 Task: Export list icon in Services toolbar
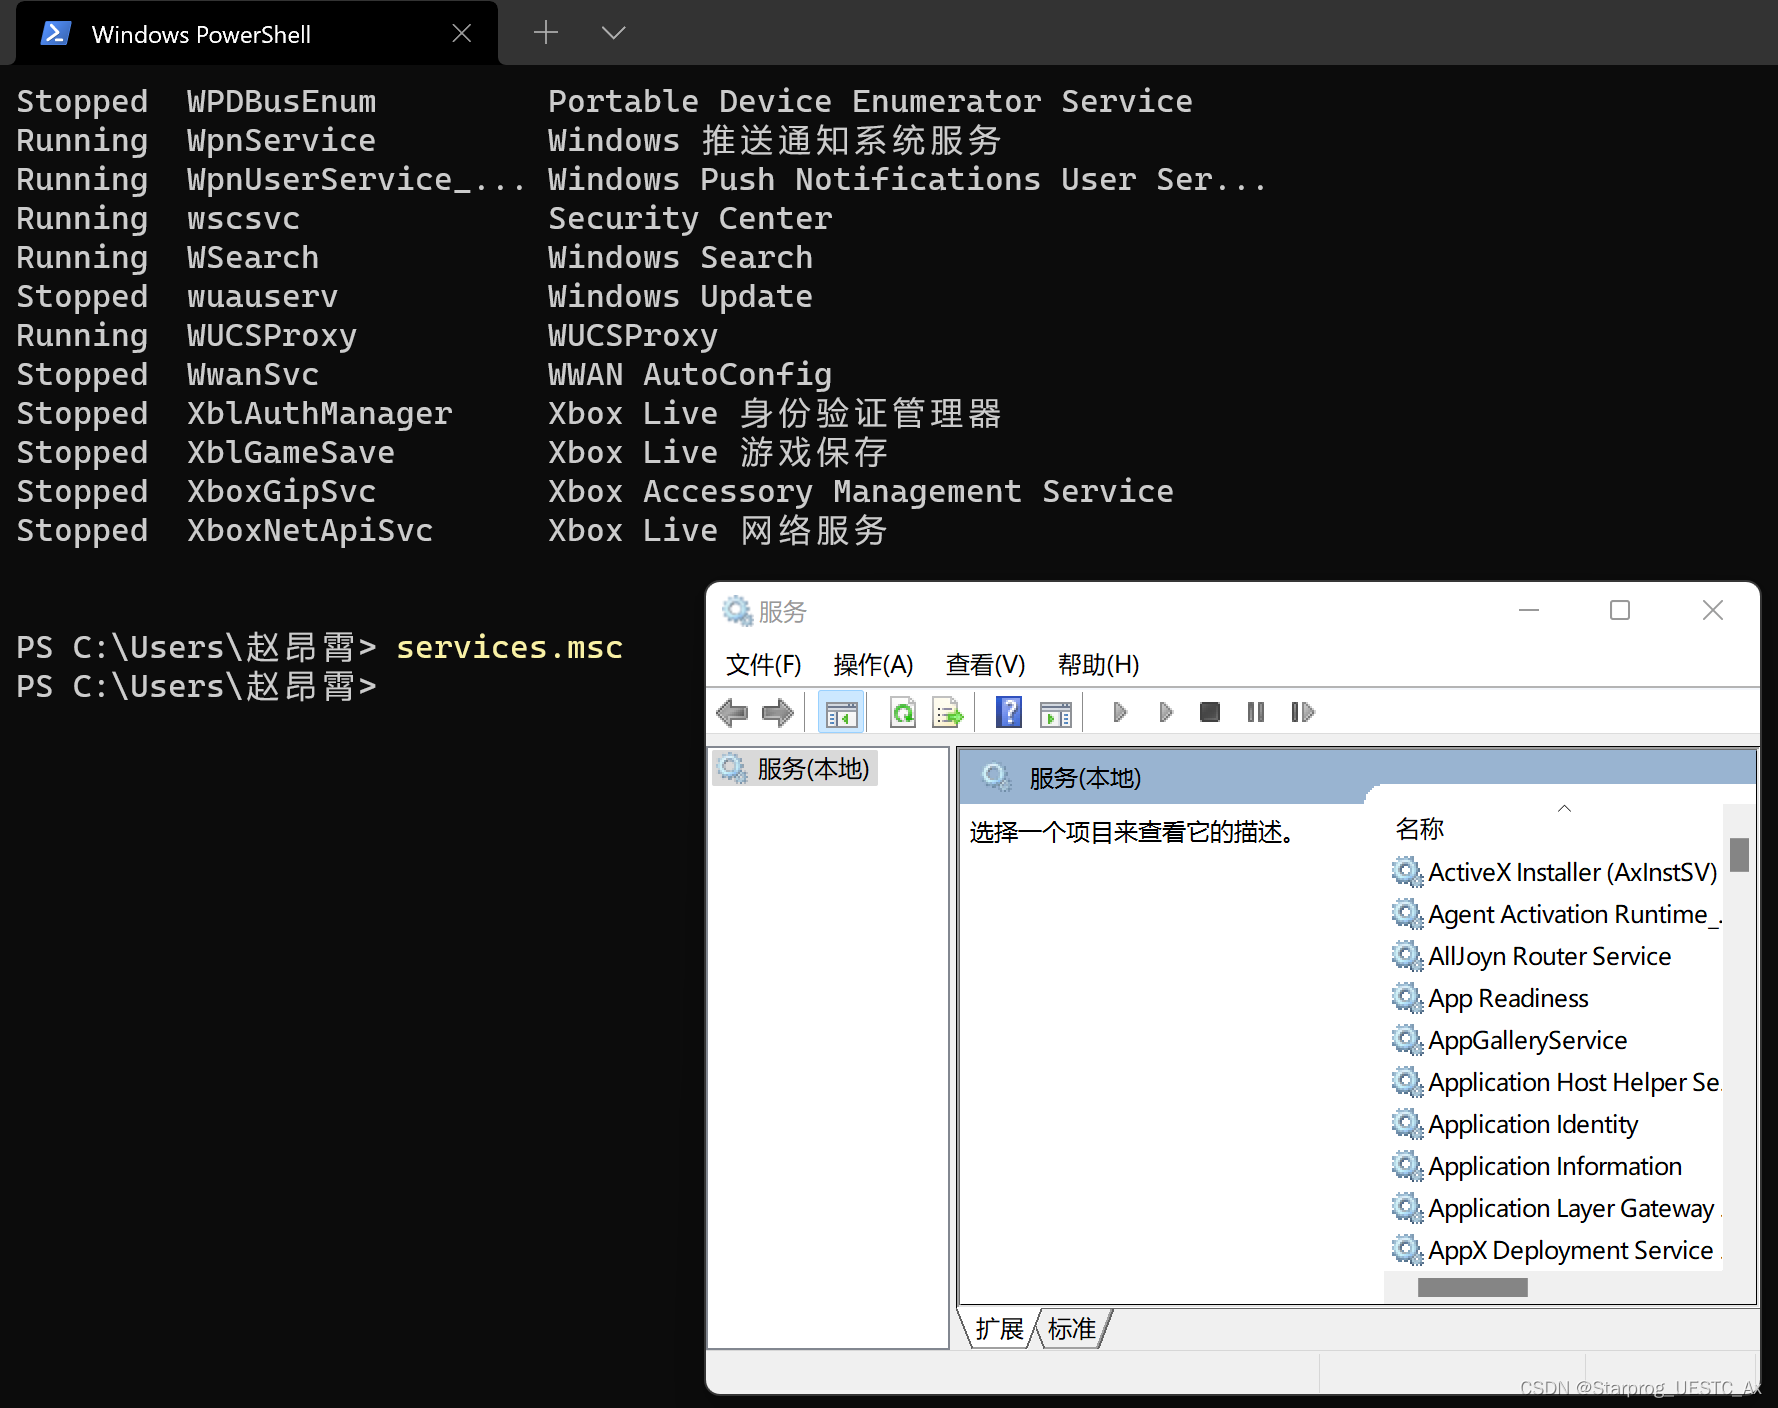pos(947,712)
